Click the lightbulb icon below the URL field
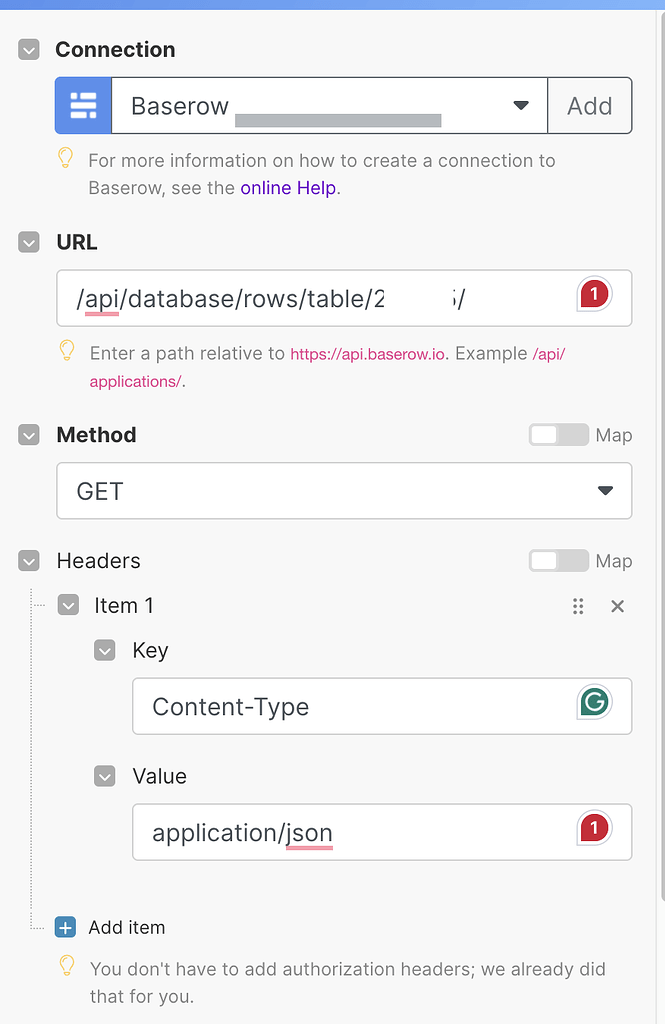The width and height of the screenshot is (665, 1024). pyautogui.click(x=65, y=350)
